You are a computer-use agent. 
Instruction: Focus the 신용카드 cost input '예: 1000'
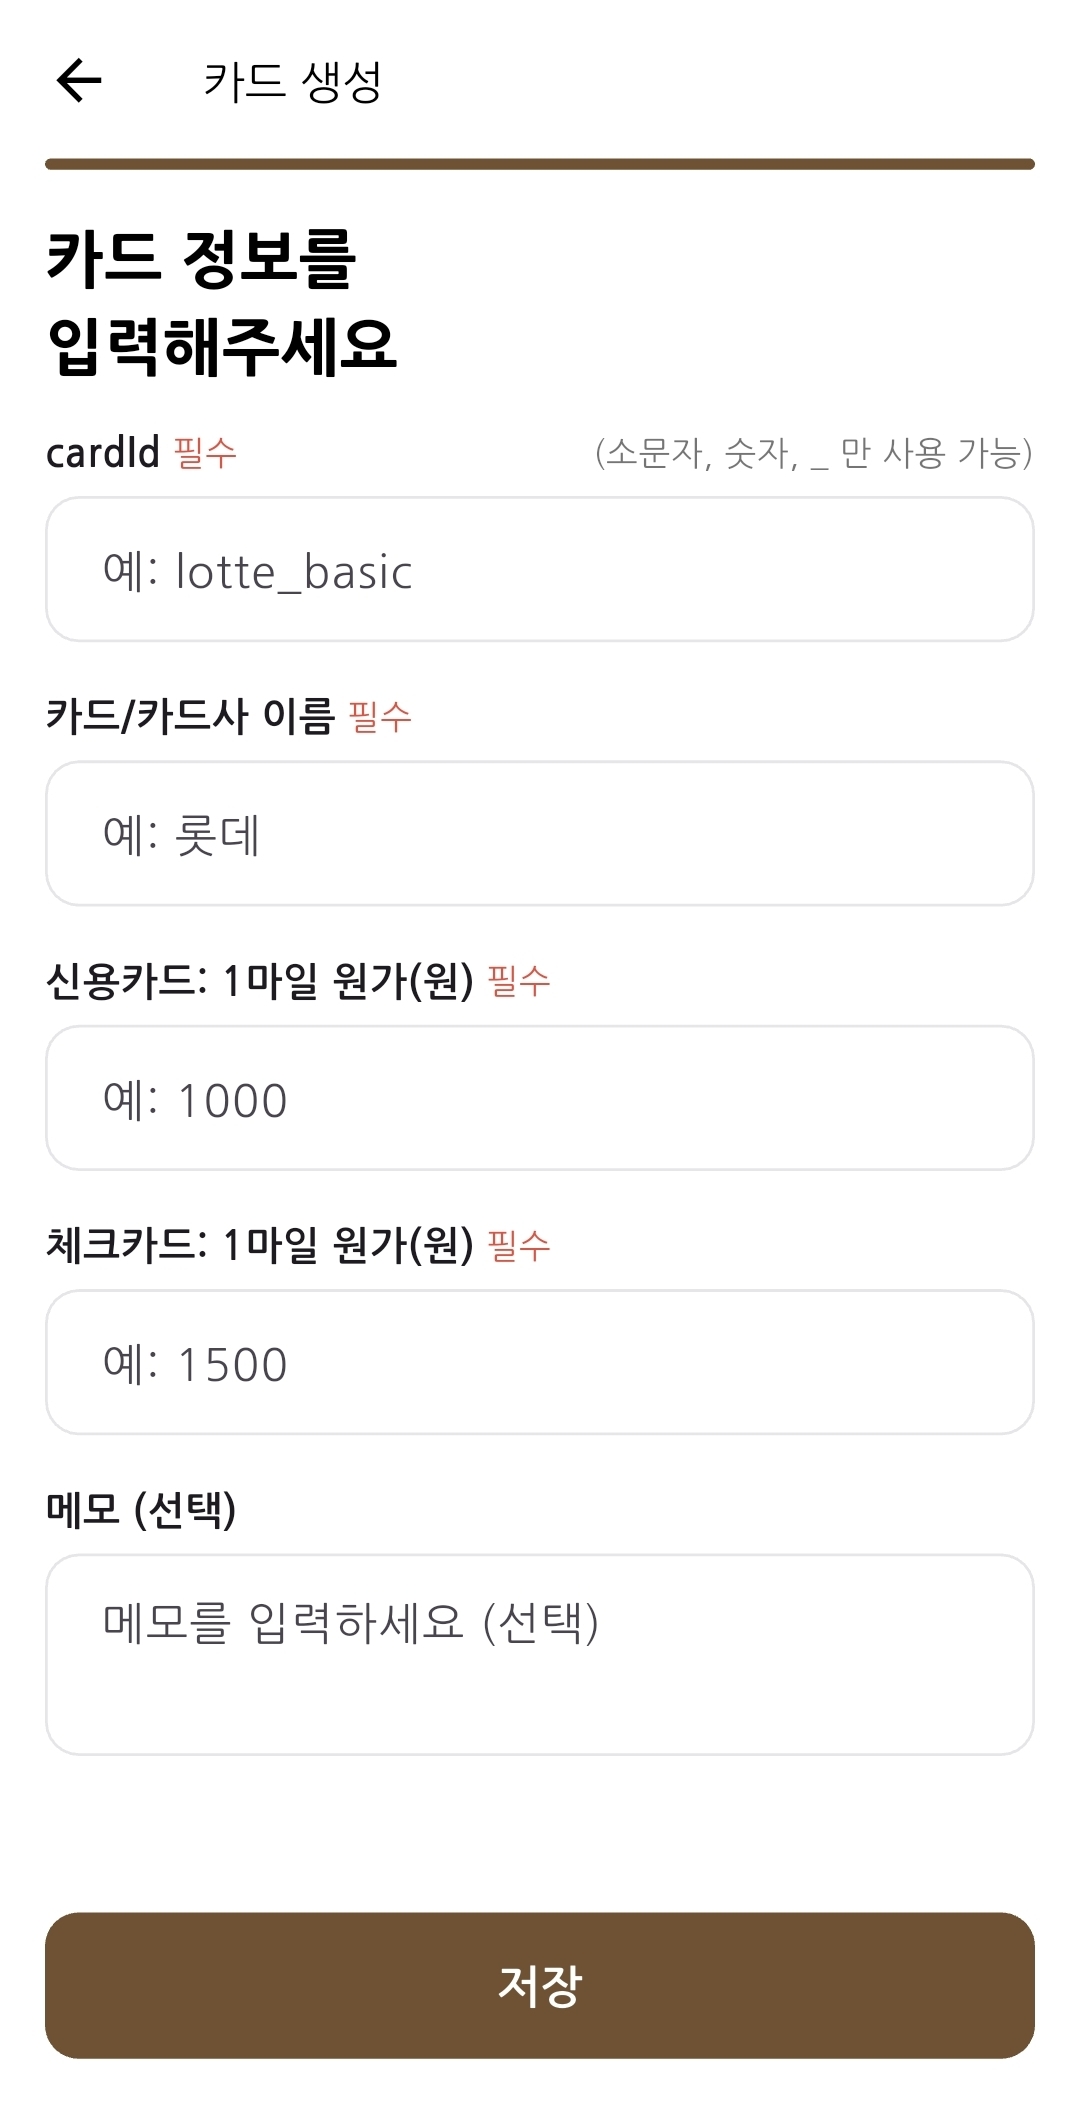pos(540,1098)
